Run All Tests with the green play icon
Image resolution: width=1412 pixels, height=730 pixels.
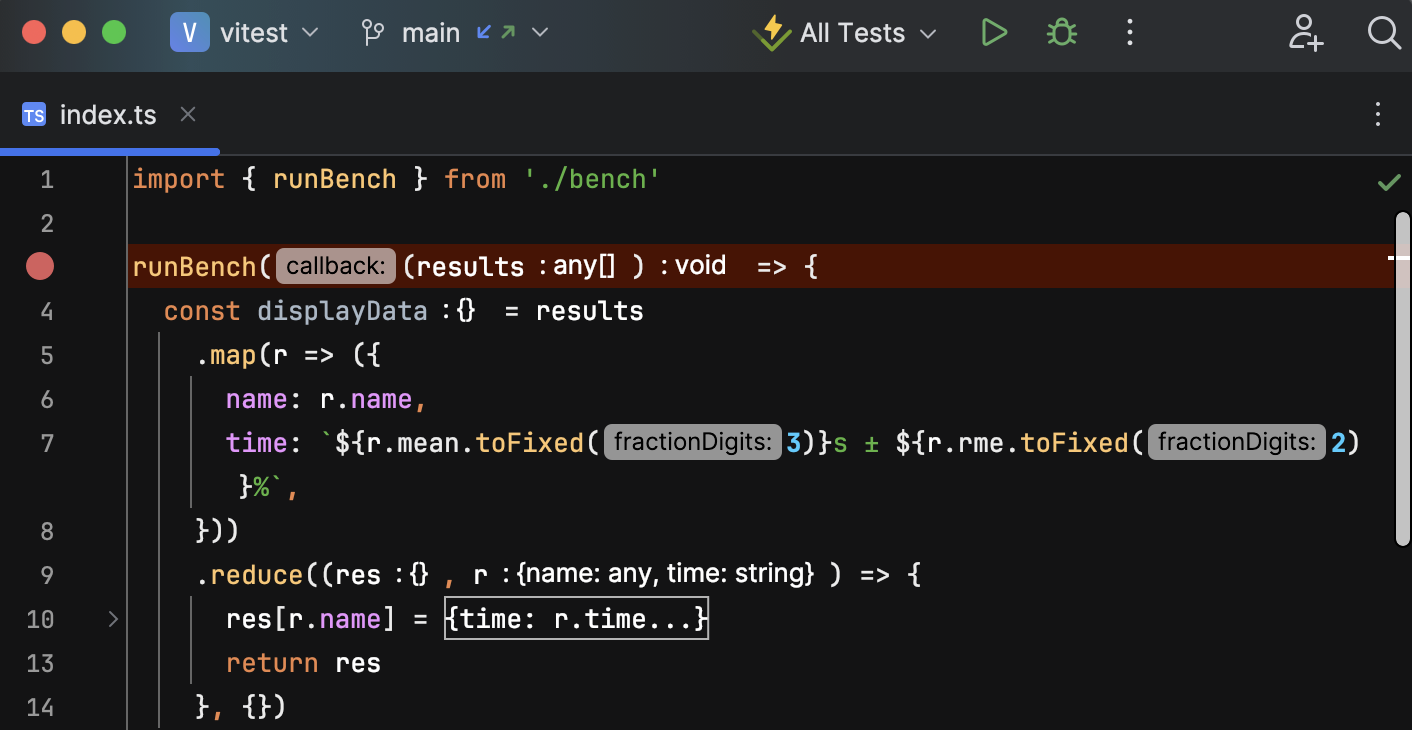pyautogui.click(x=993, y=33)
